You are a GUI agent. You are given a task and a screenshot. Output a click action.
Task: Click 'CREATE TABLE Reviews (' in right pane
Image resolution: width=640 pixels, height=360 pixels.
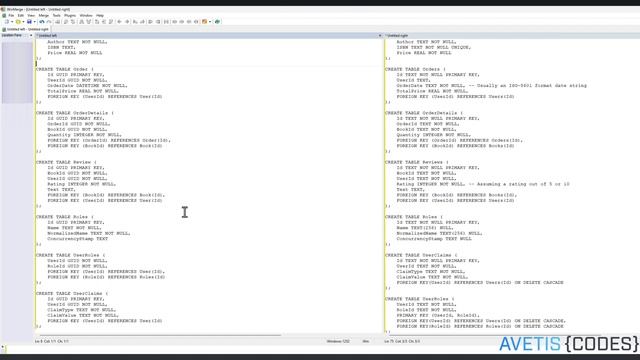click(x=417, y=162)
